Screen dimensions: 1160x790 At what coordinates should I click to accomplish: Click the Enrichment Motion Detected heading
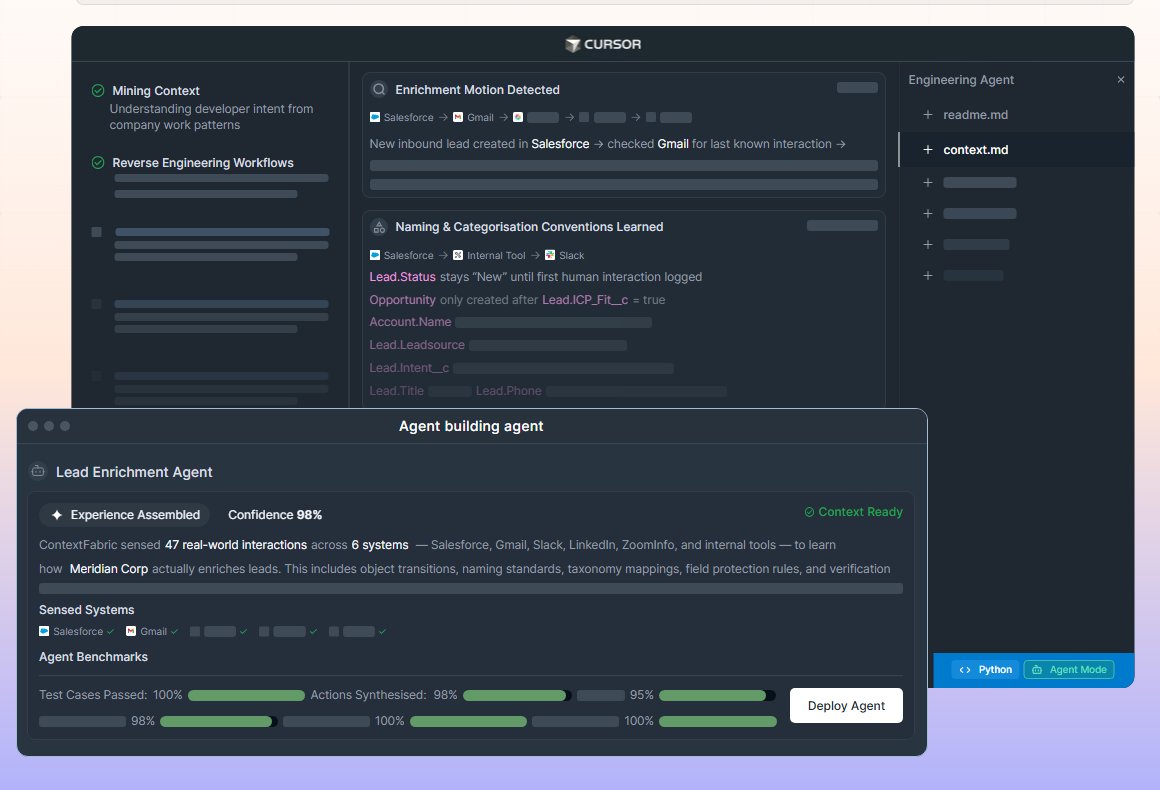pos(477,90)
